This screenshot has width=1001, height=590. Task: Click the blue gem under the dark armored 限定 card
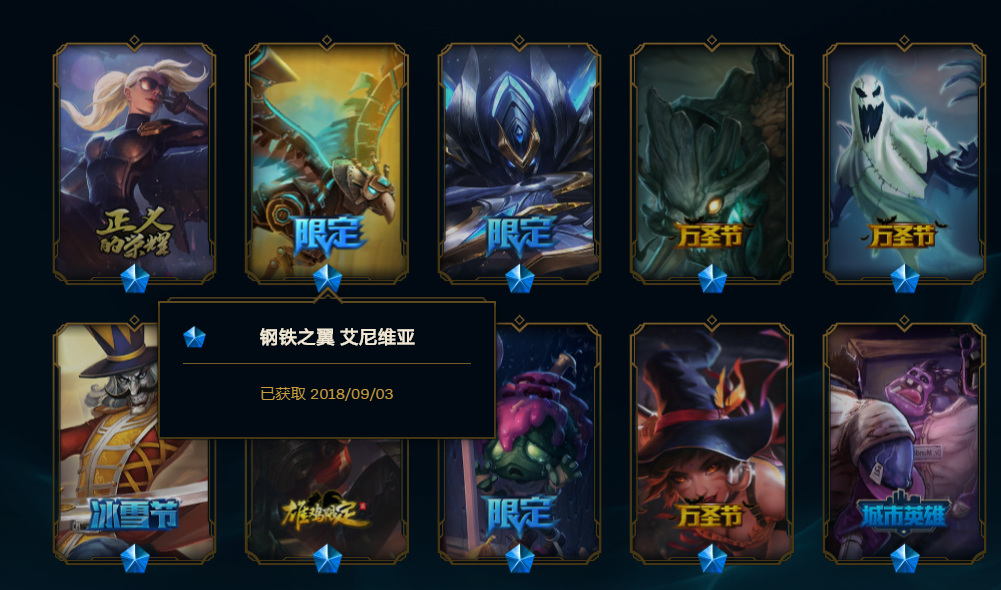(x=520, y=279)
